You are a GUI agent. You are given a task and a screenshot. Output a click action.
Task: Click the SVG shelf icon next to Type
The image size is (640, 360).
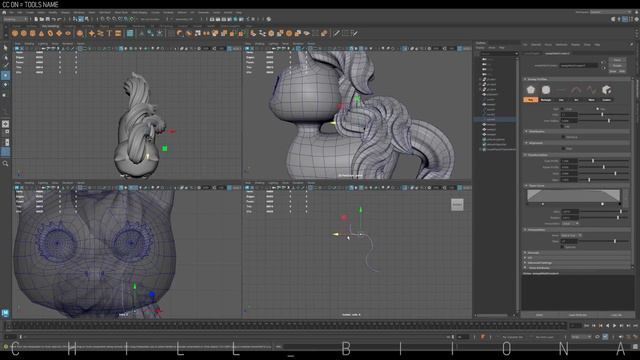118,33
